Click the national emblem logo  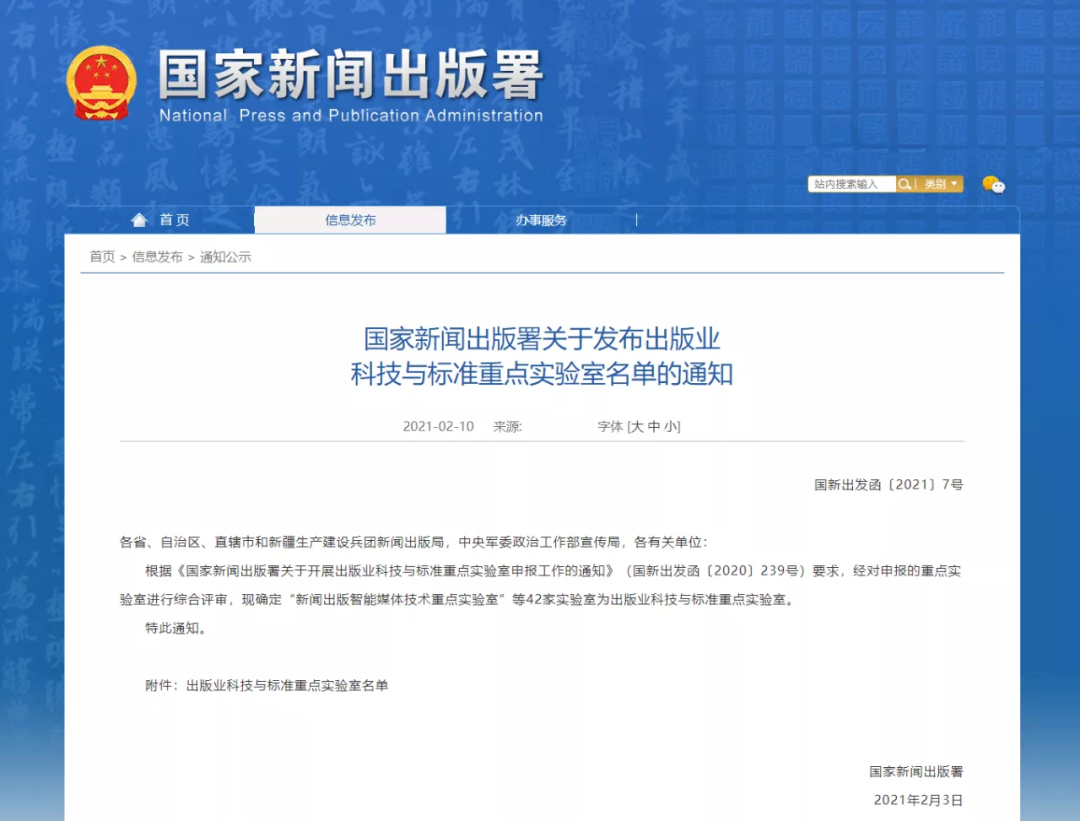(x=101, y=79)
